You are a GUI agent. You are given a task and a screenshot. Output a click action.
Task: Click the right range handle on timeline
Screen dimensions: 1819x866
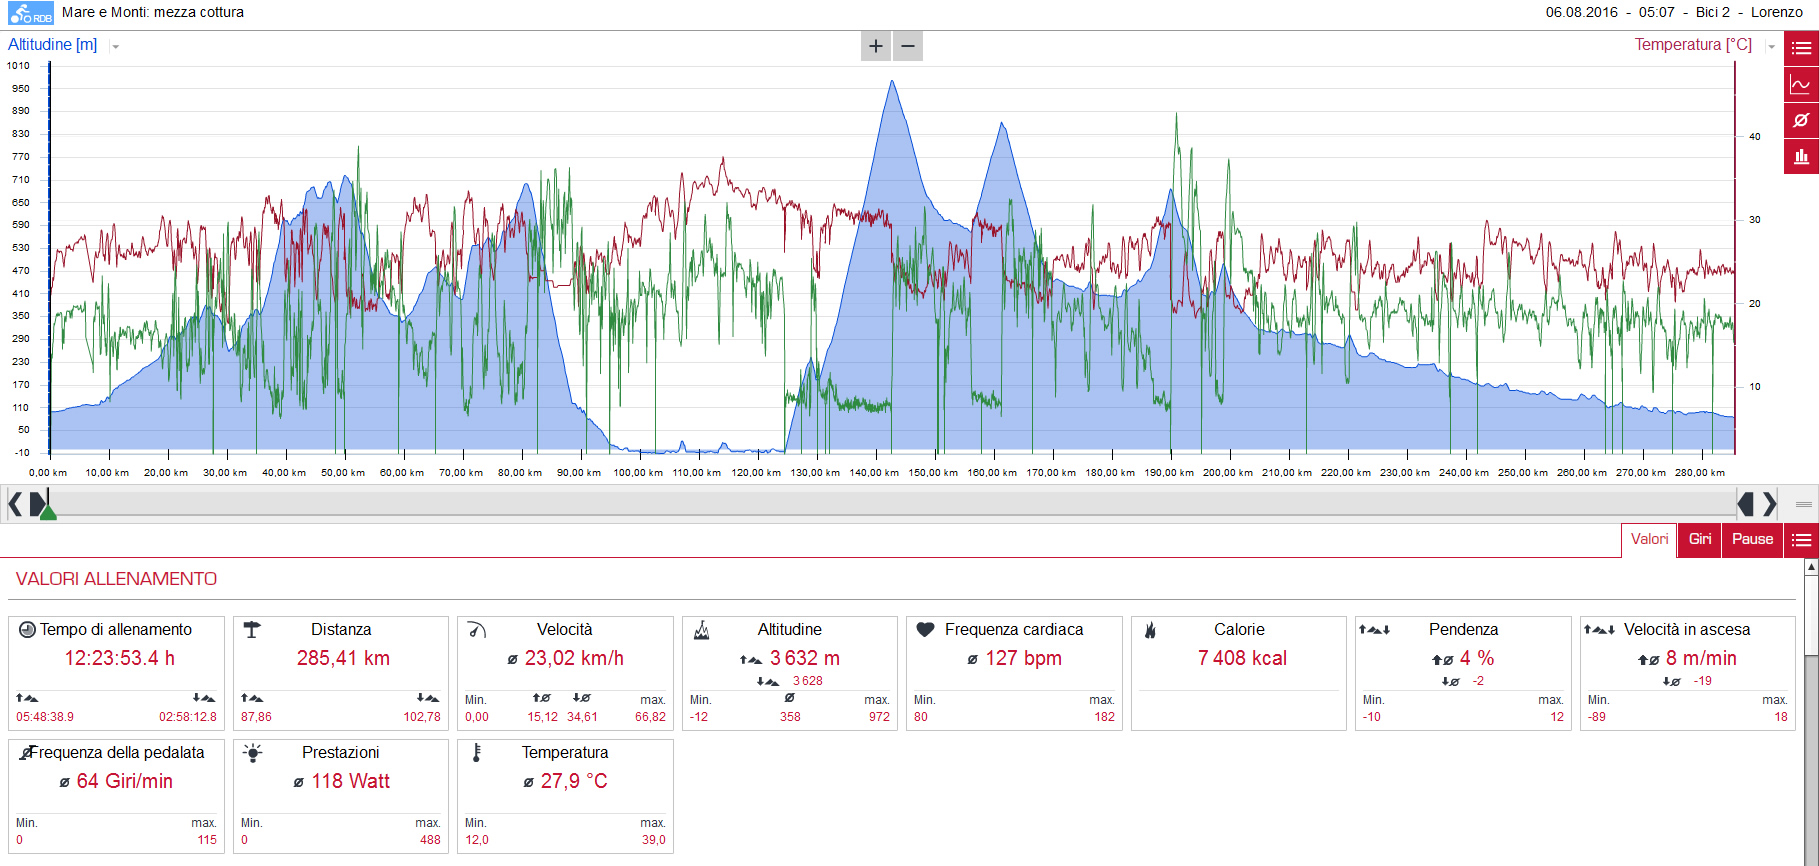pyautogui.click(x=1746, y=503)
